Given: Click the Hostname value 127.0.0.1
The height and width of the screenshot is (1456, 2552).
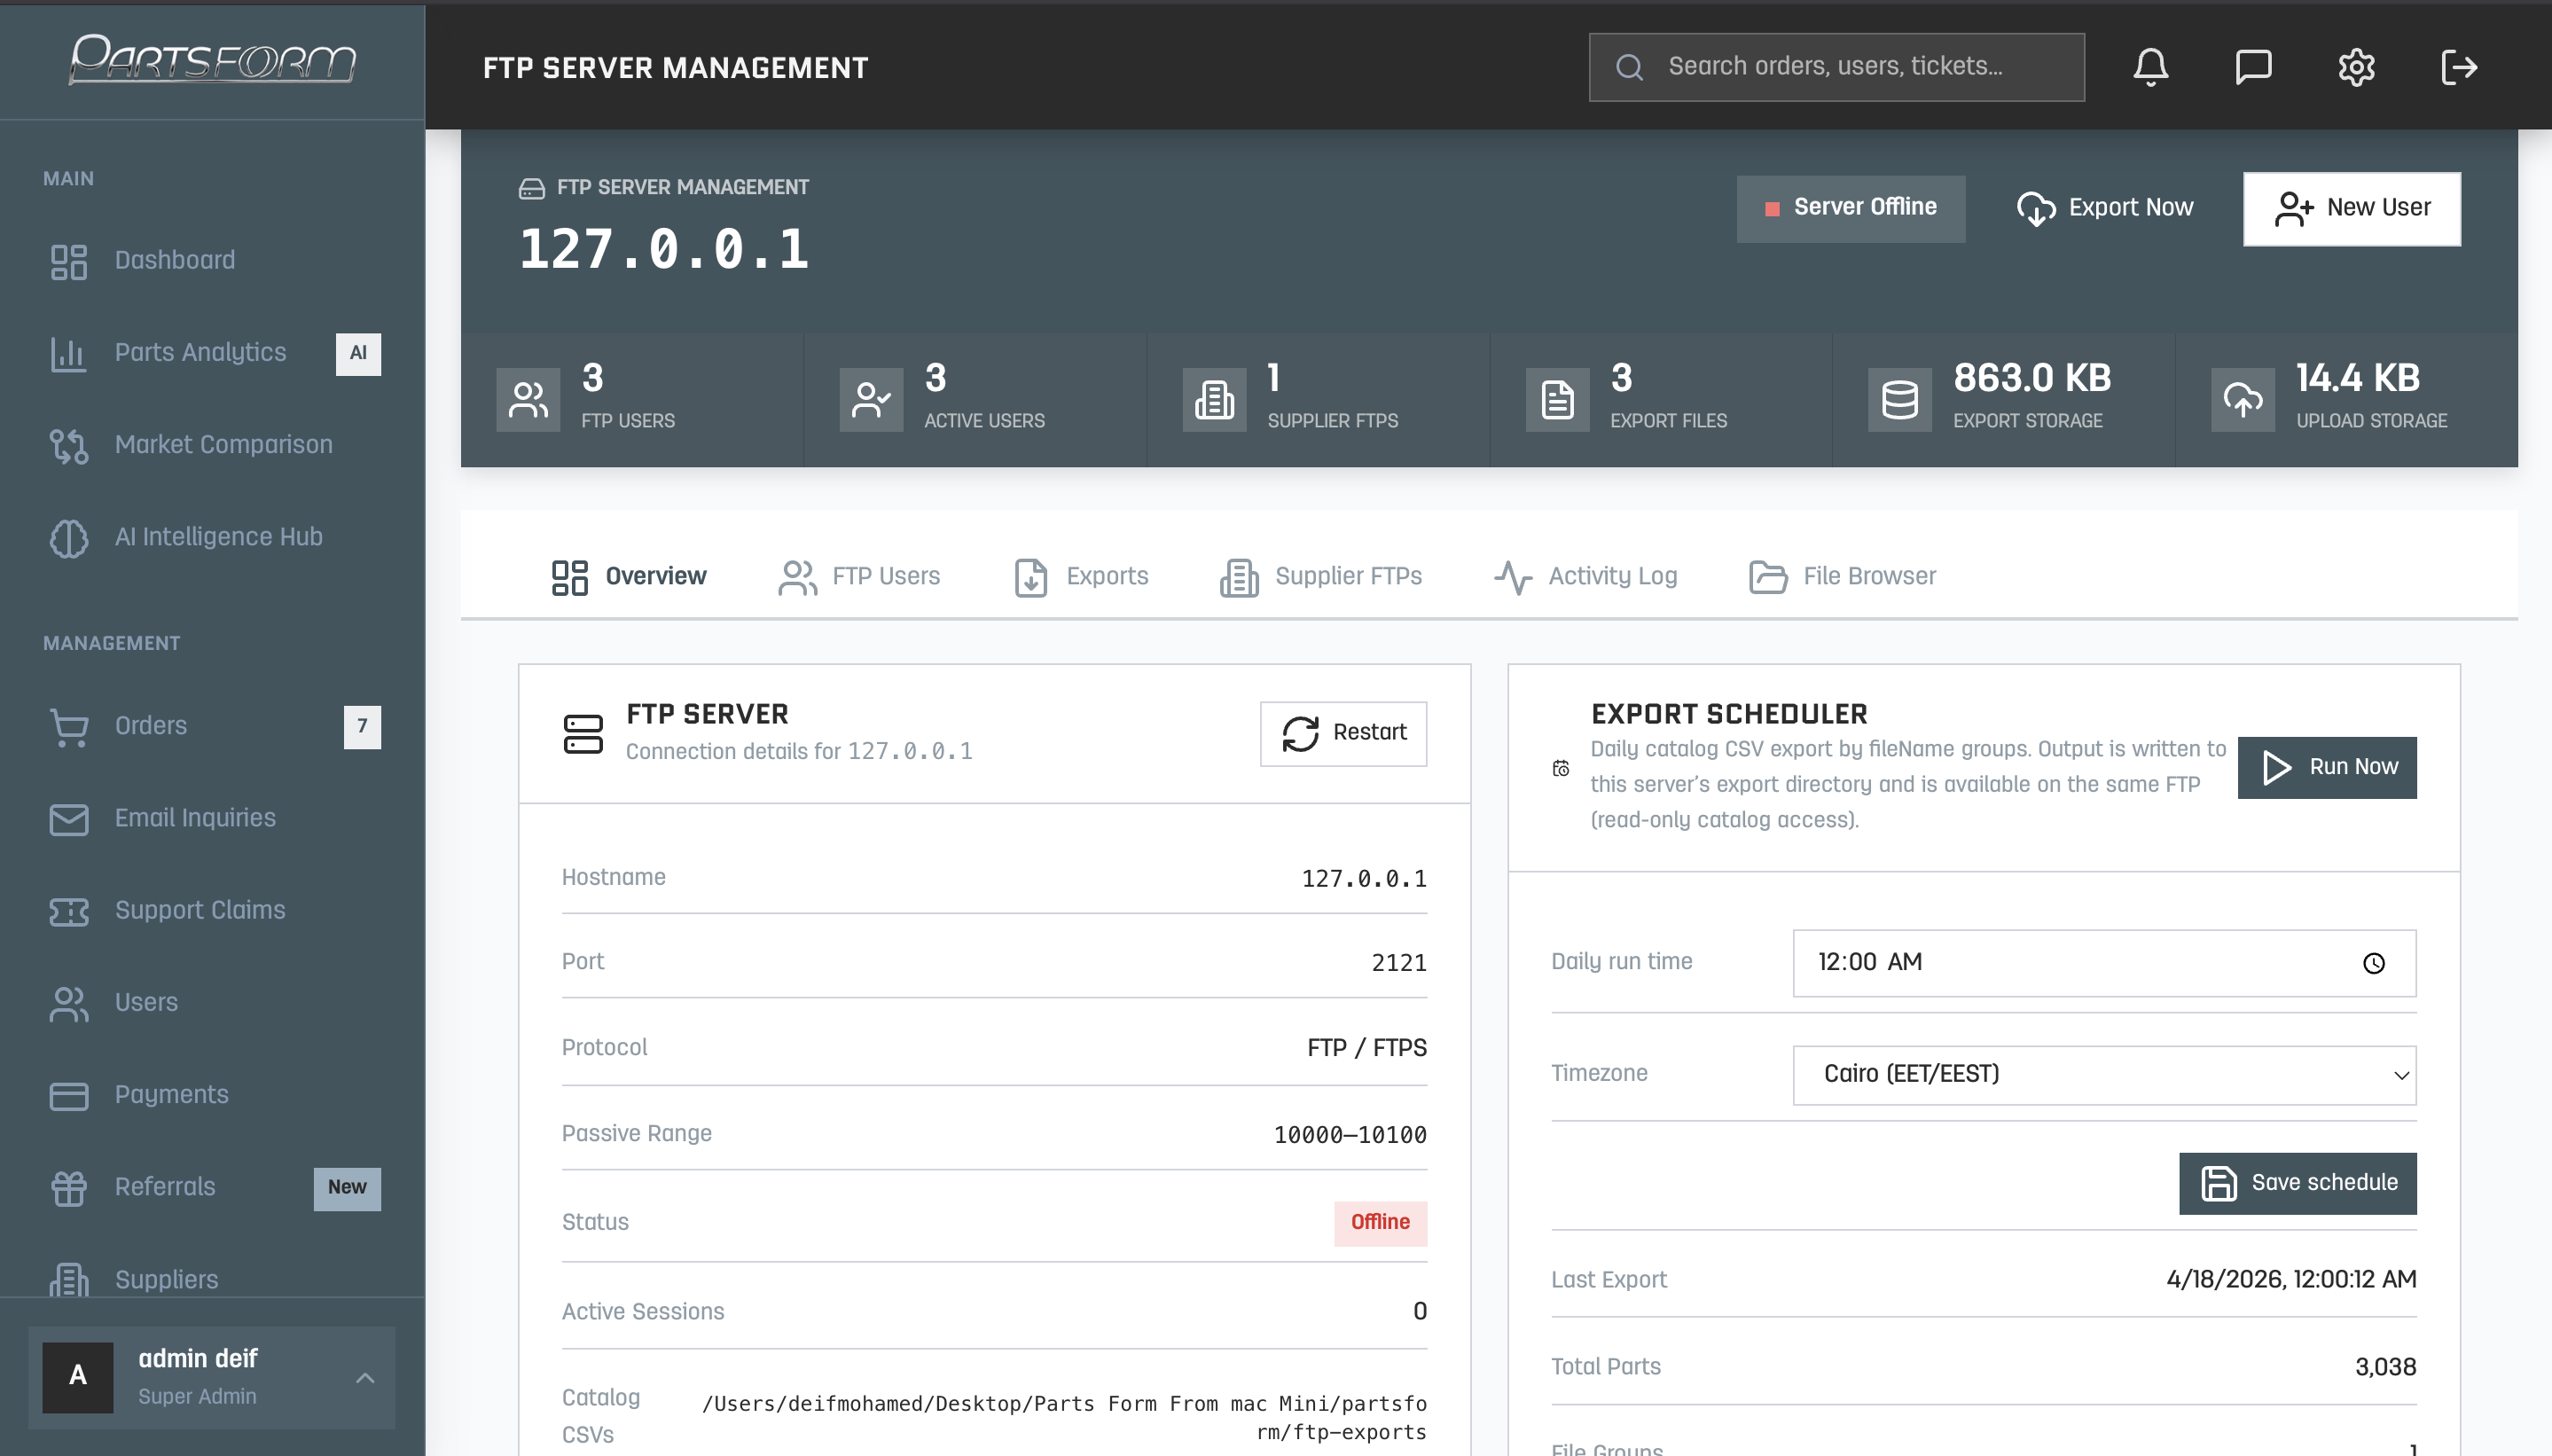Looking at the screenshot, I should point(1364,879).
